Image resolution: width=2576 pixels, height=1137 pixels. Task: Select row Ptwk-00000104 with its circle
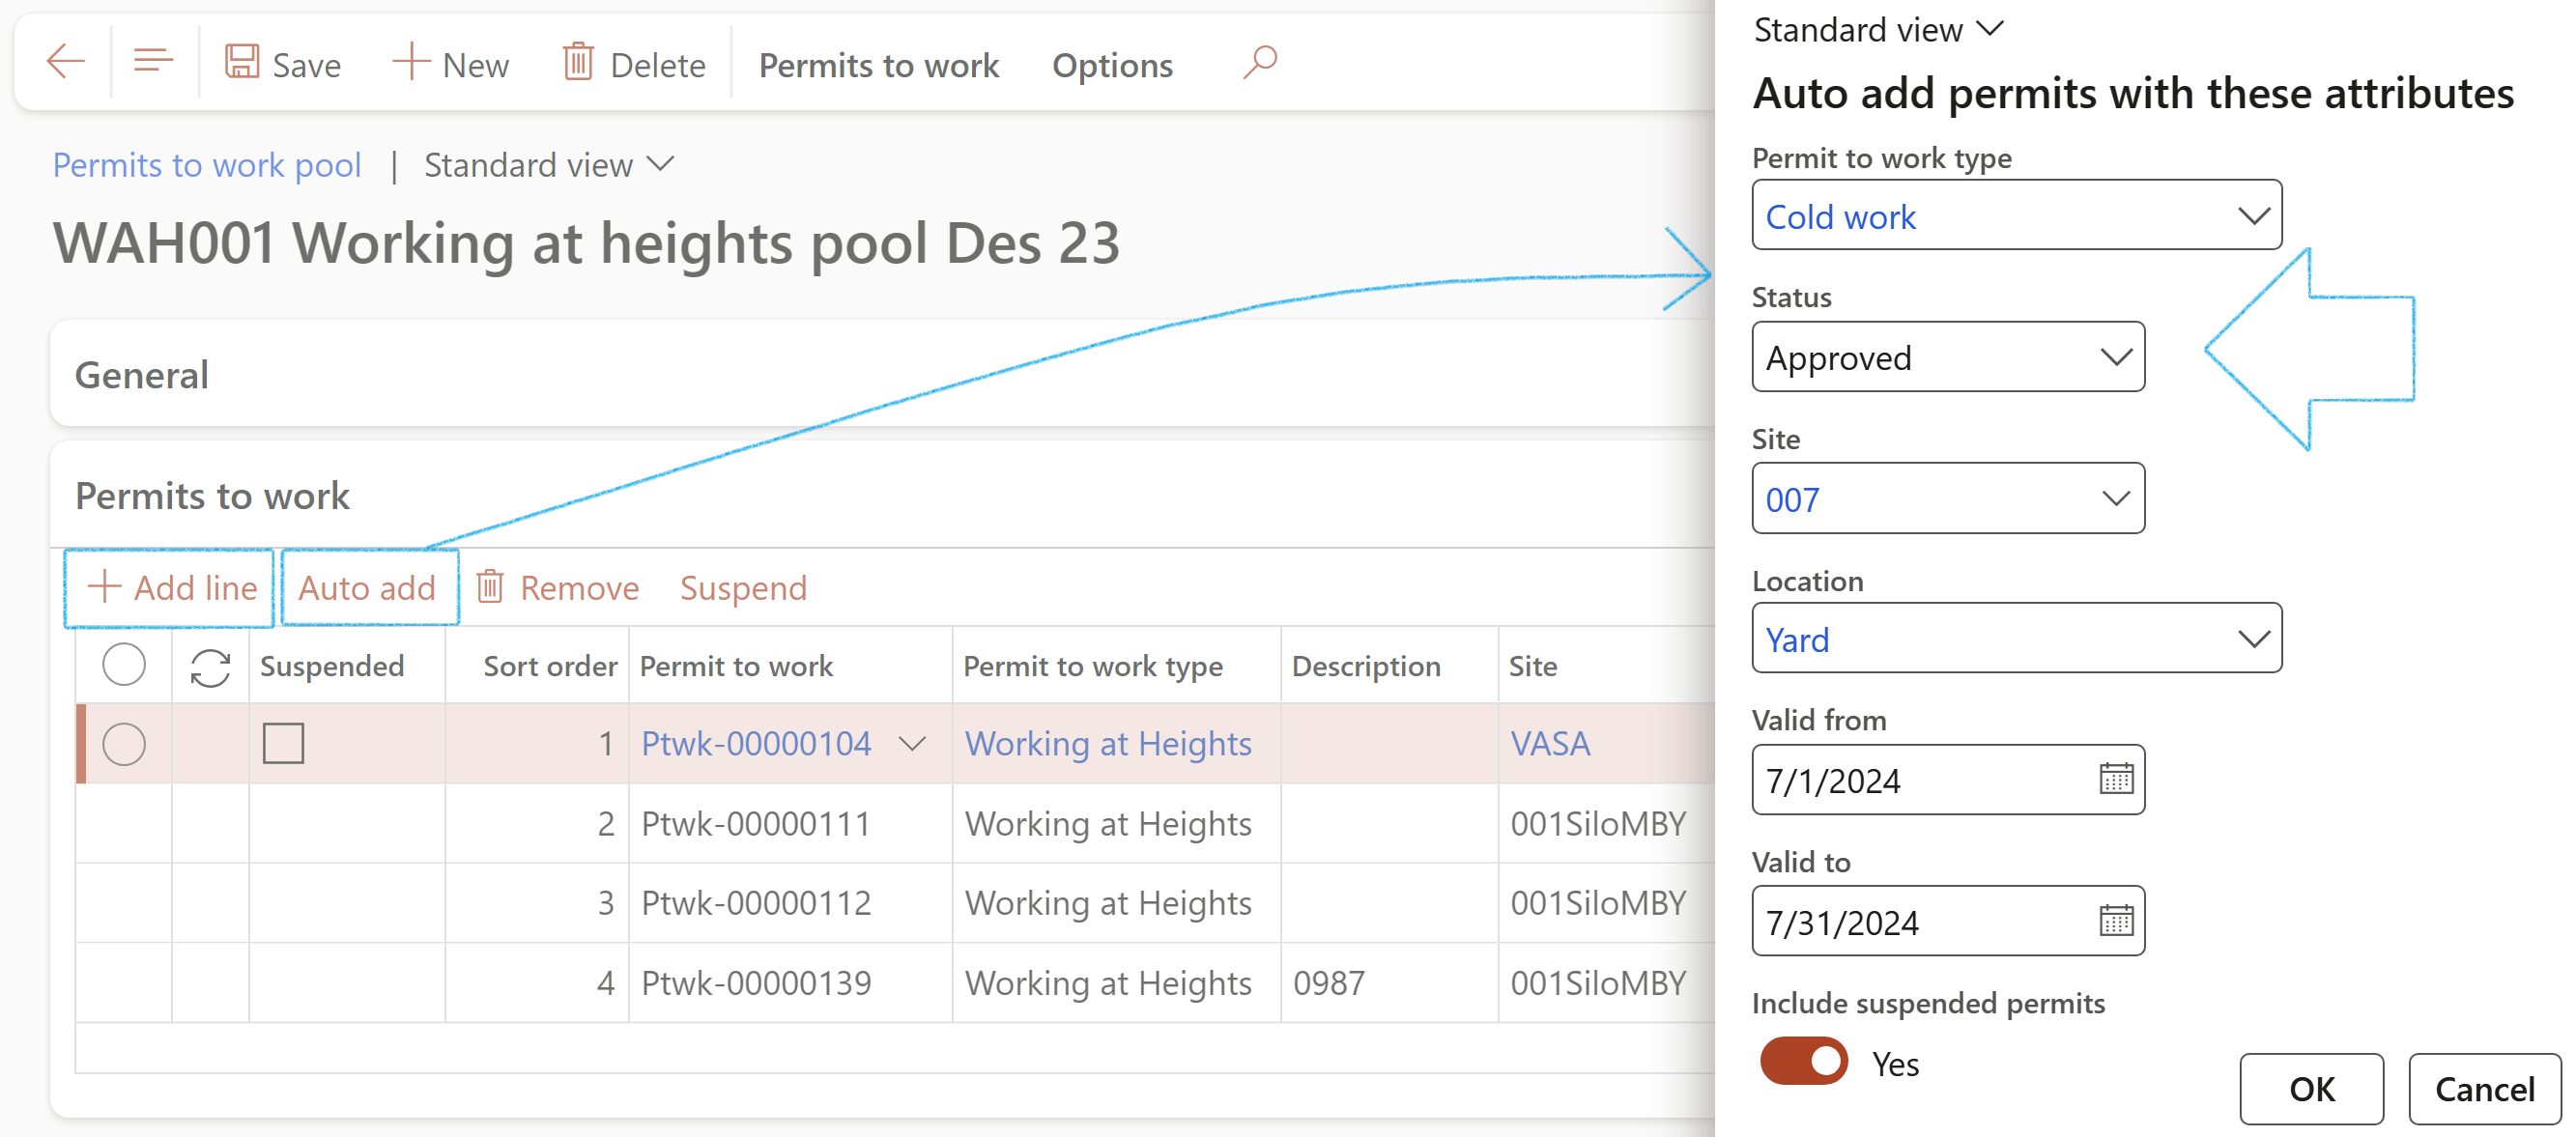click(x=124, y=744)
